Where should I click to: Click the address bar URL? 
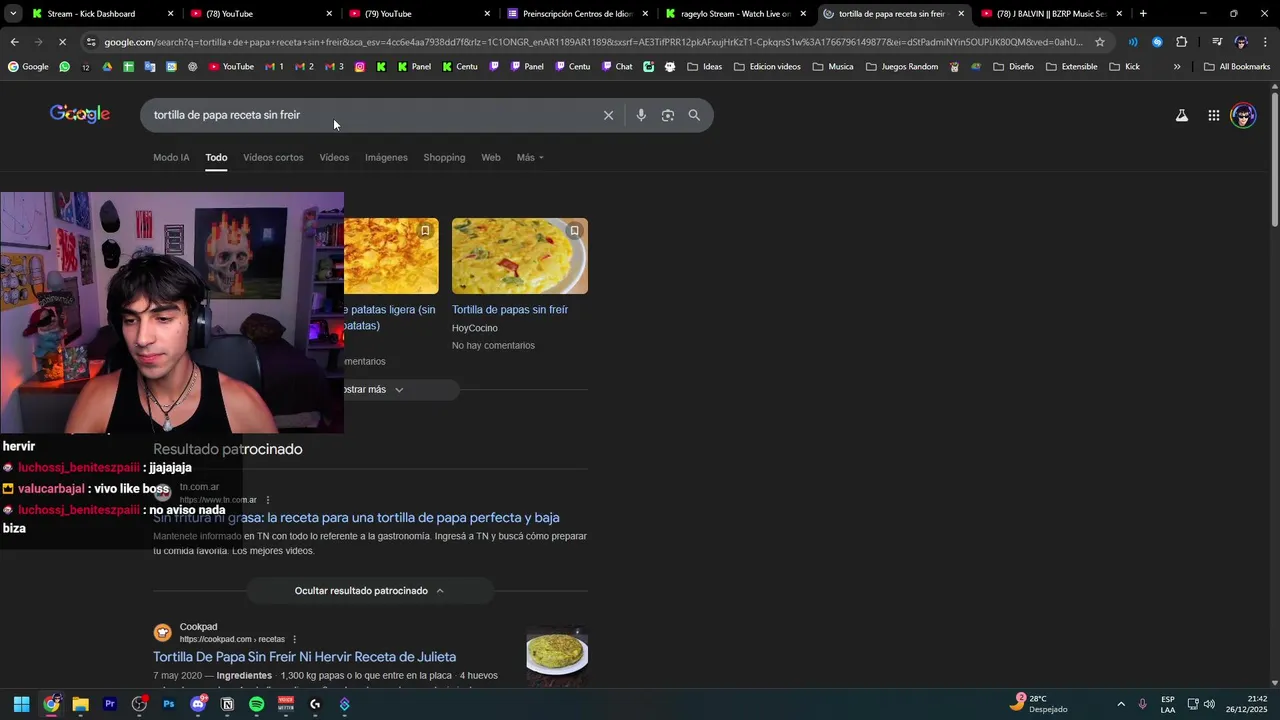point(593,42)
